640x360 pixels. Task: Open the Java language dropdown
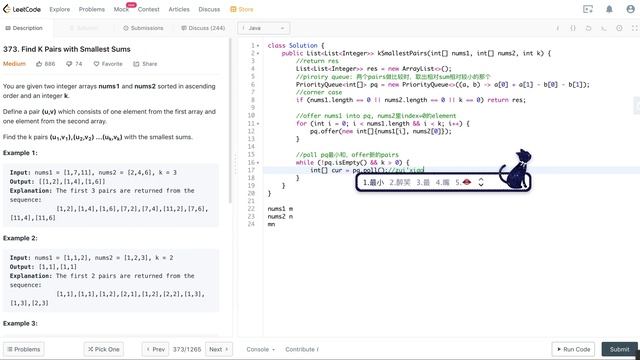[264, 28]
